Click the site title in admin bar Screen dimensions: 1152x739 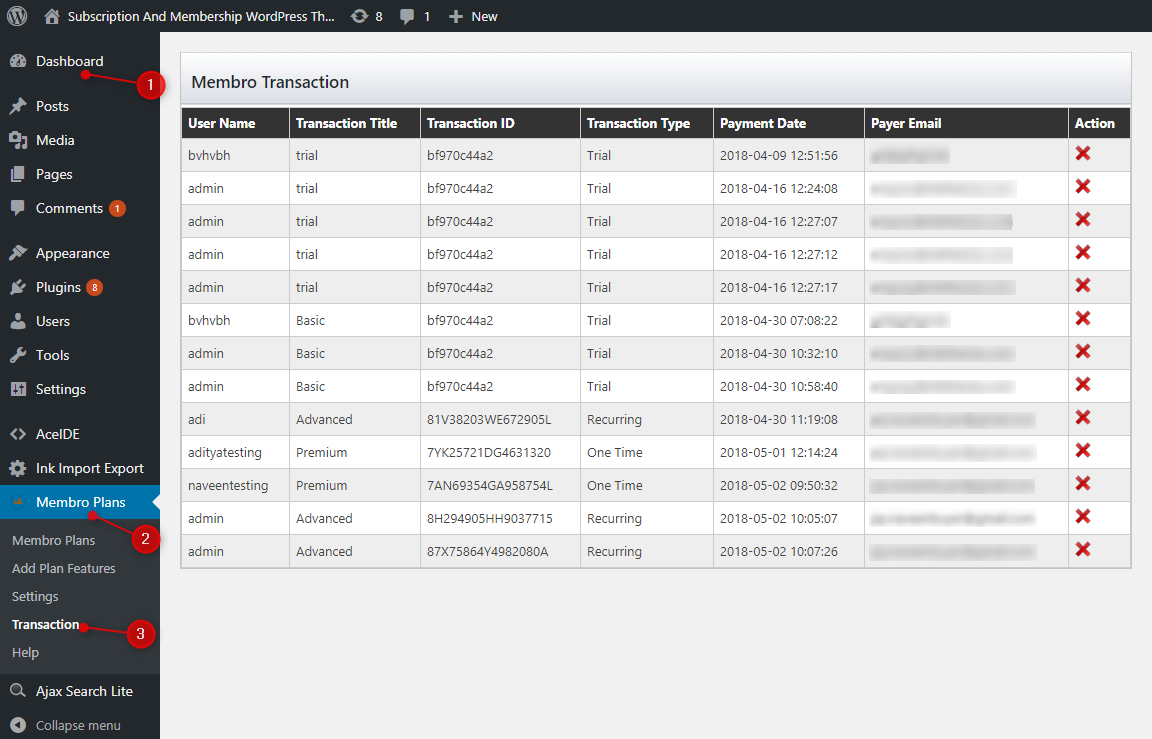click(201, 16)
